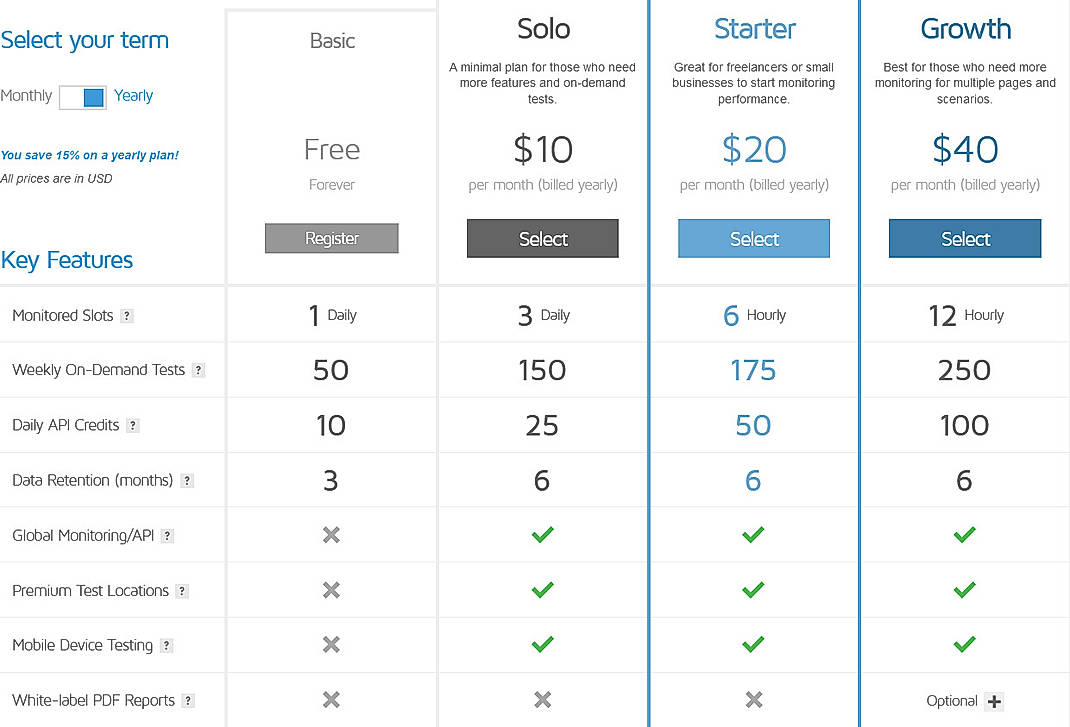Screen dimensions: 1070x727
Task: Switch billing term to Monthly
Action: 70,96
